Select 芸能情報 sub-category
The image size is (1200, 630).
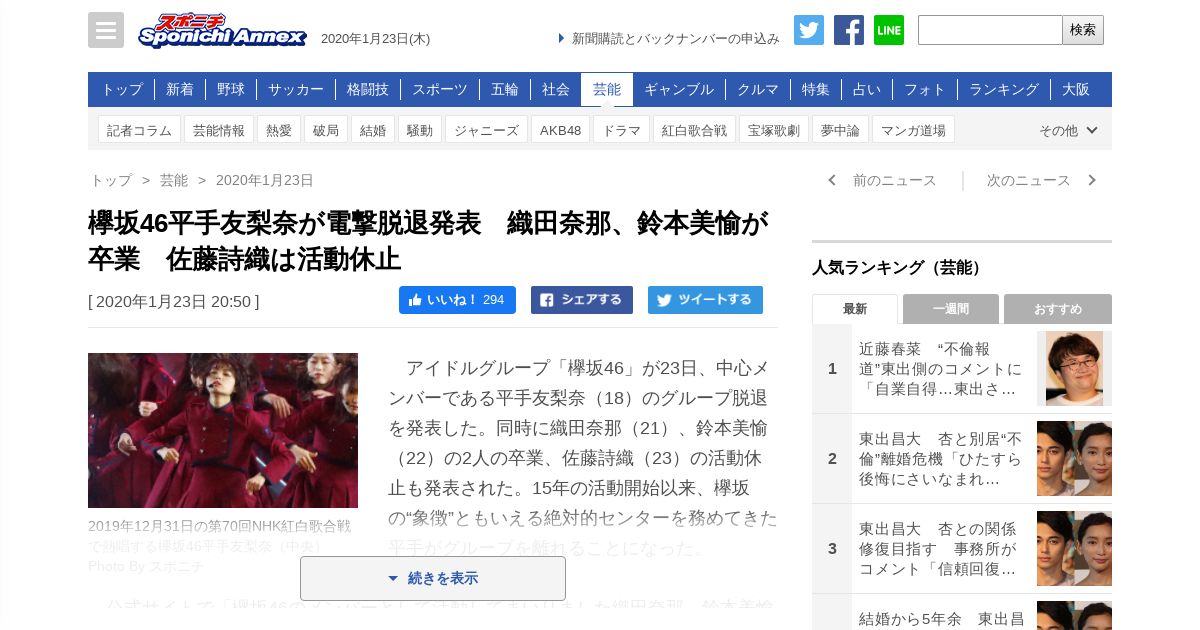219,130
